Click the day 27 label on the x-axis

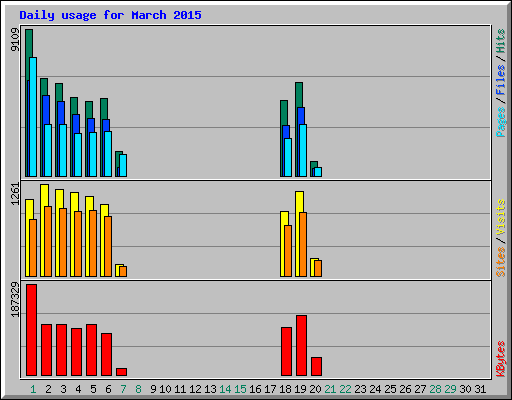coord(420,389)
